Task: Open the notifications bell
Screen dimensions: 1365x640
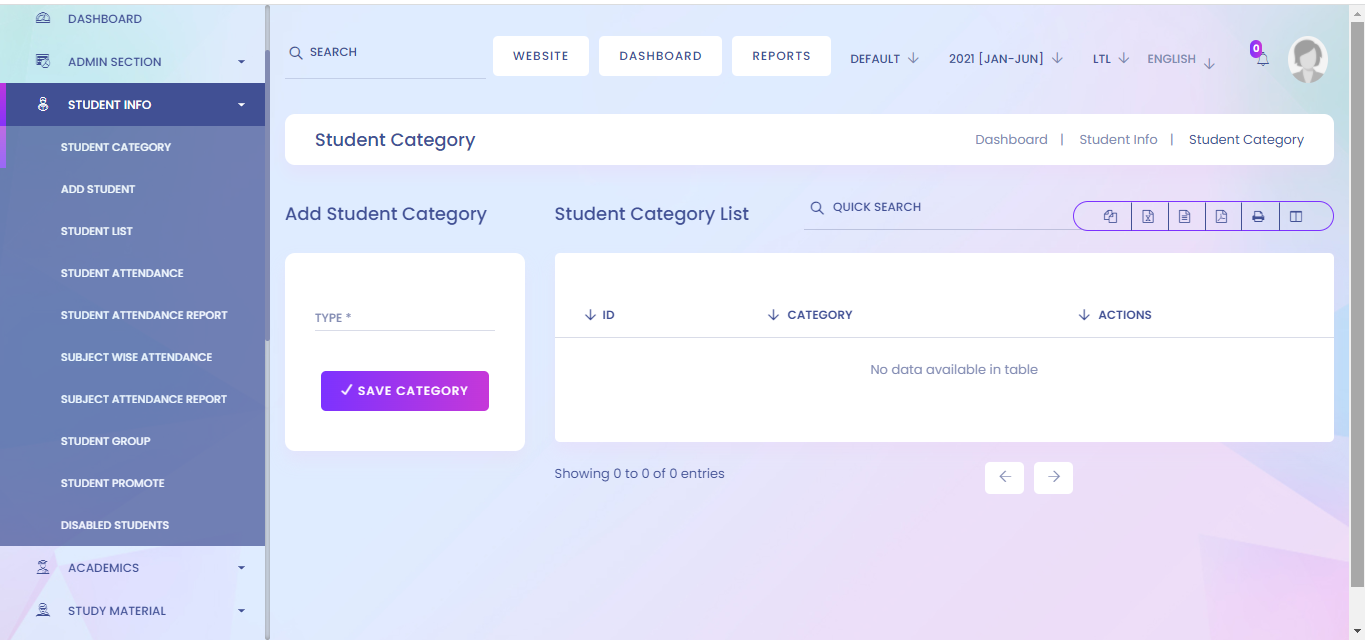Action: point(1262,59)
